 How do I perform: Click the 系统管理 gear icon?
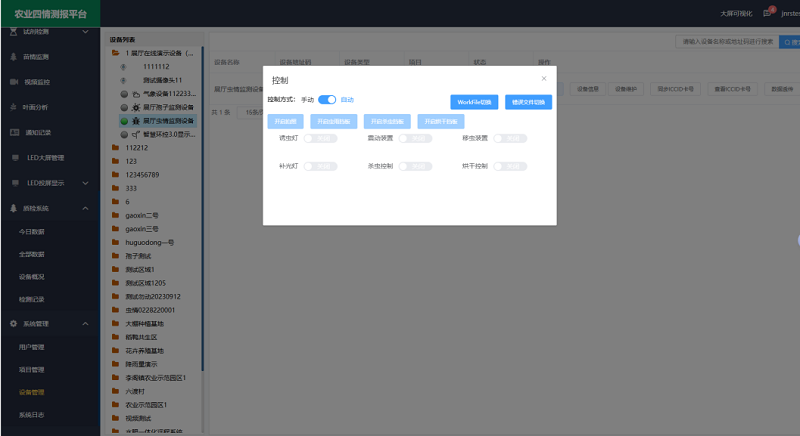pos(14,324)
